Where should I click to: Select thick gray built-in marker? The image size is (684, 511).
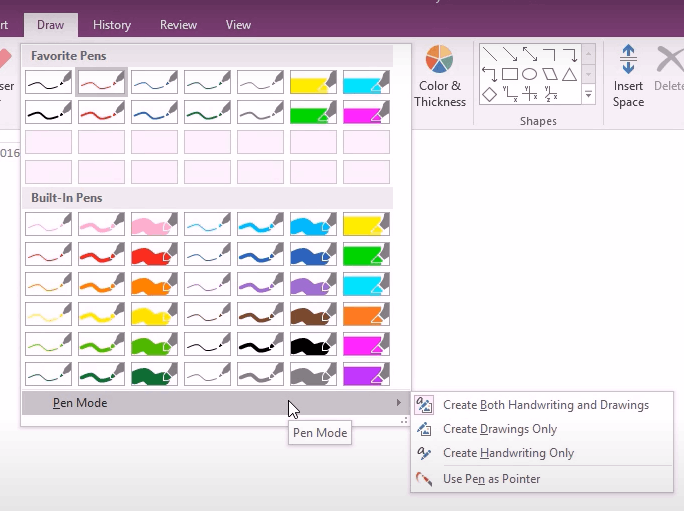pyautogui.click(x=313, y=374)
